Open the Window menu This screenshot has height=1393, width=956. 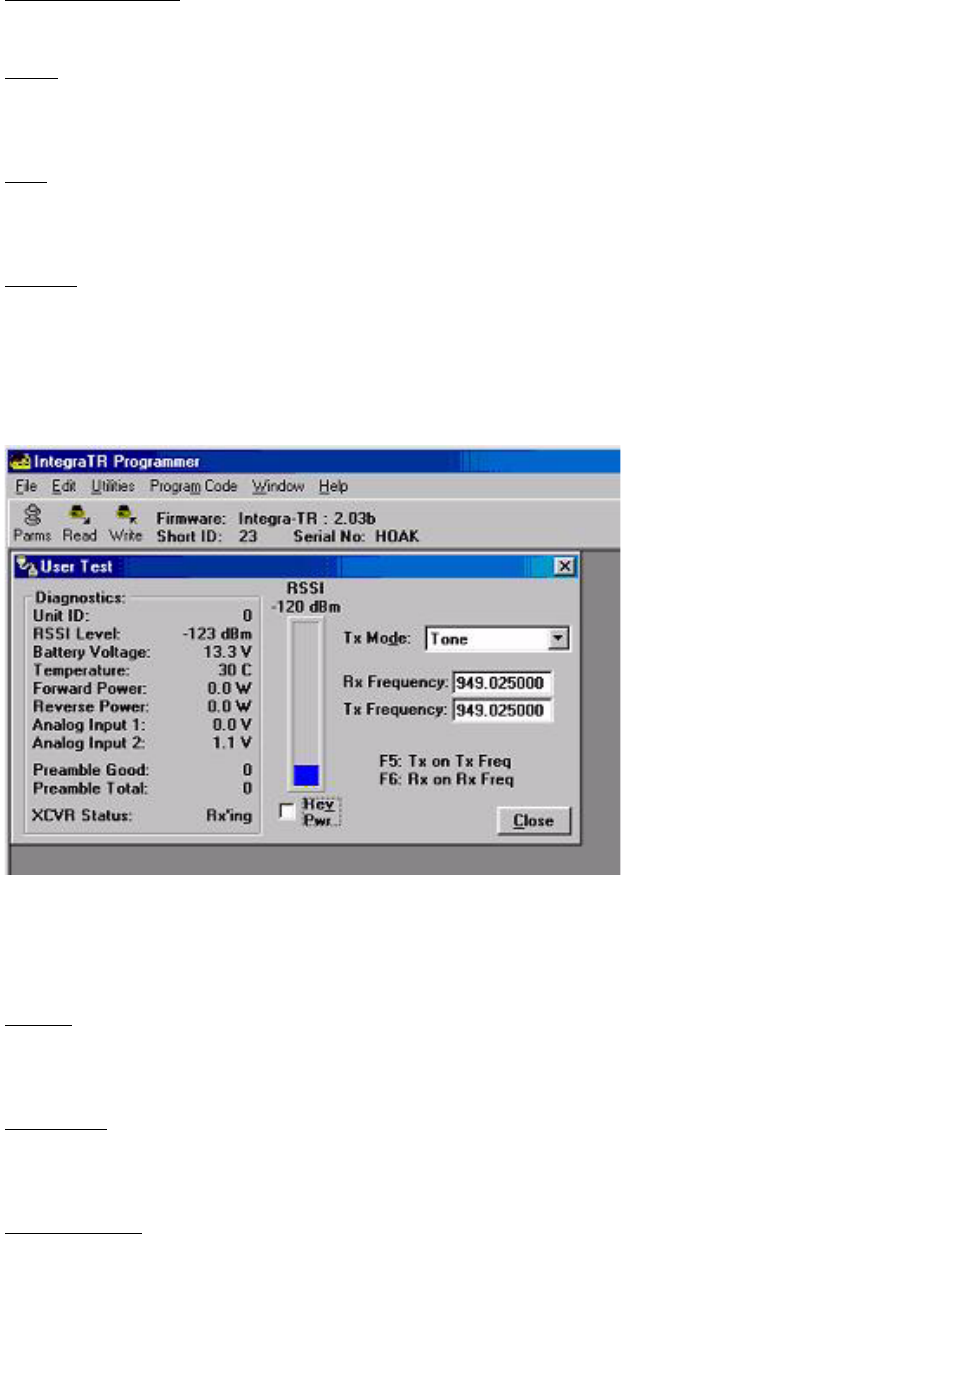pyautogui.click(x=278, y=487)
